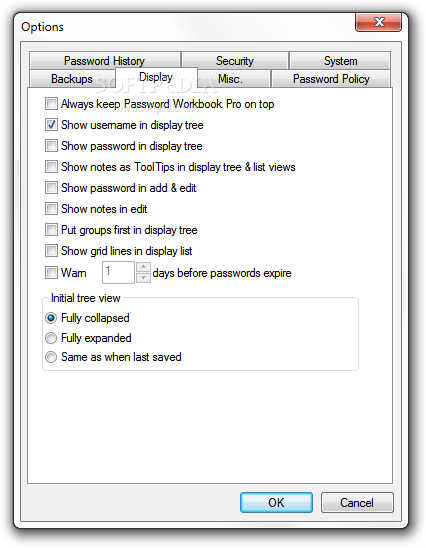Select the Fully collapsed radio option

tap(51, 318)
